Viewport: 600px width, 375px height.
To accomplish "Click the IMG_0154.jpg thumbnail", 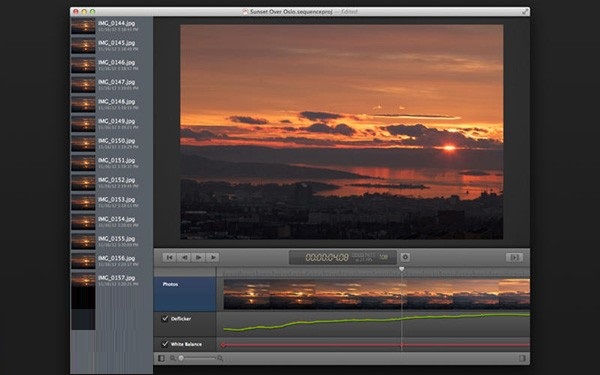I will 83,222.
